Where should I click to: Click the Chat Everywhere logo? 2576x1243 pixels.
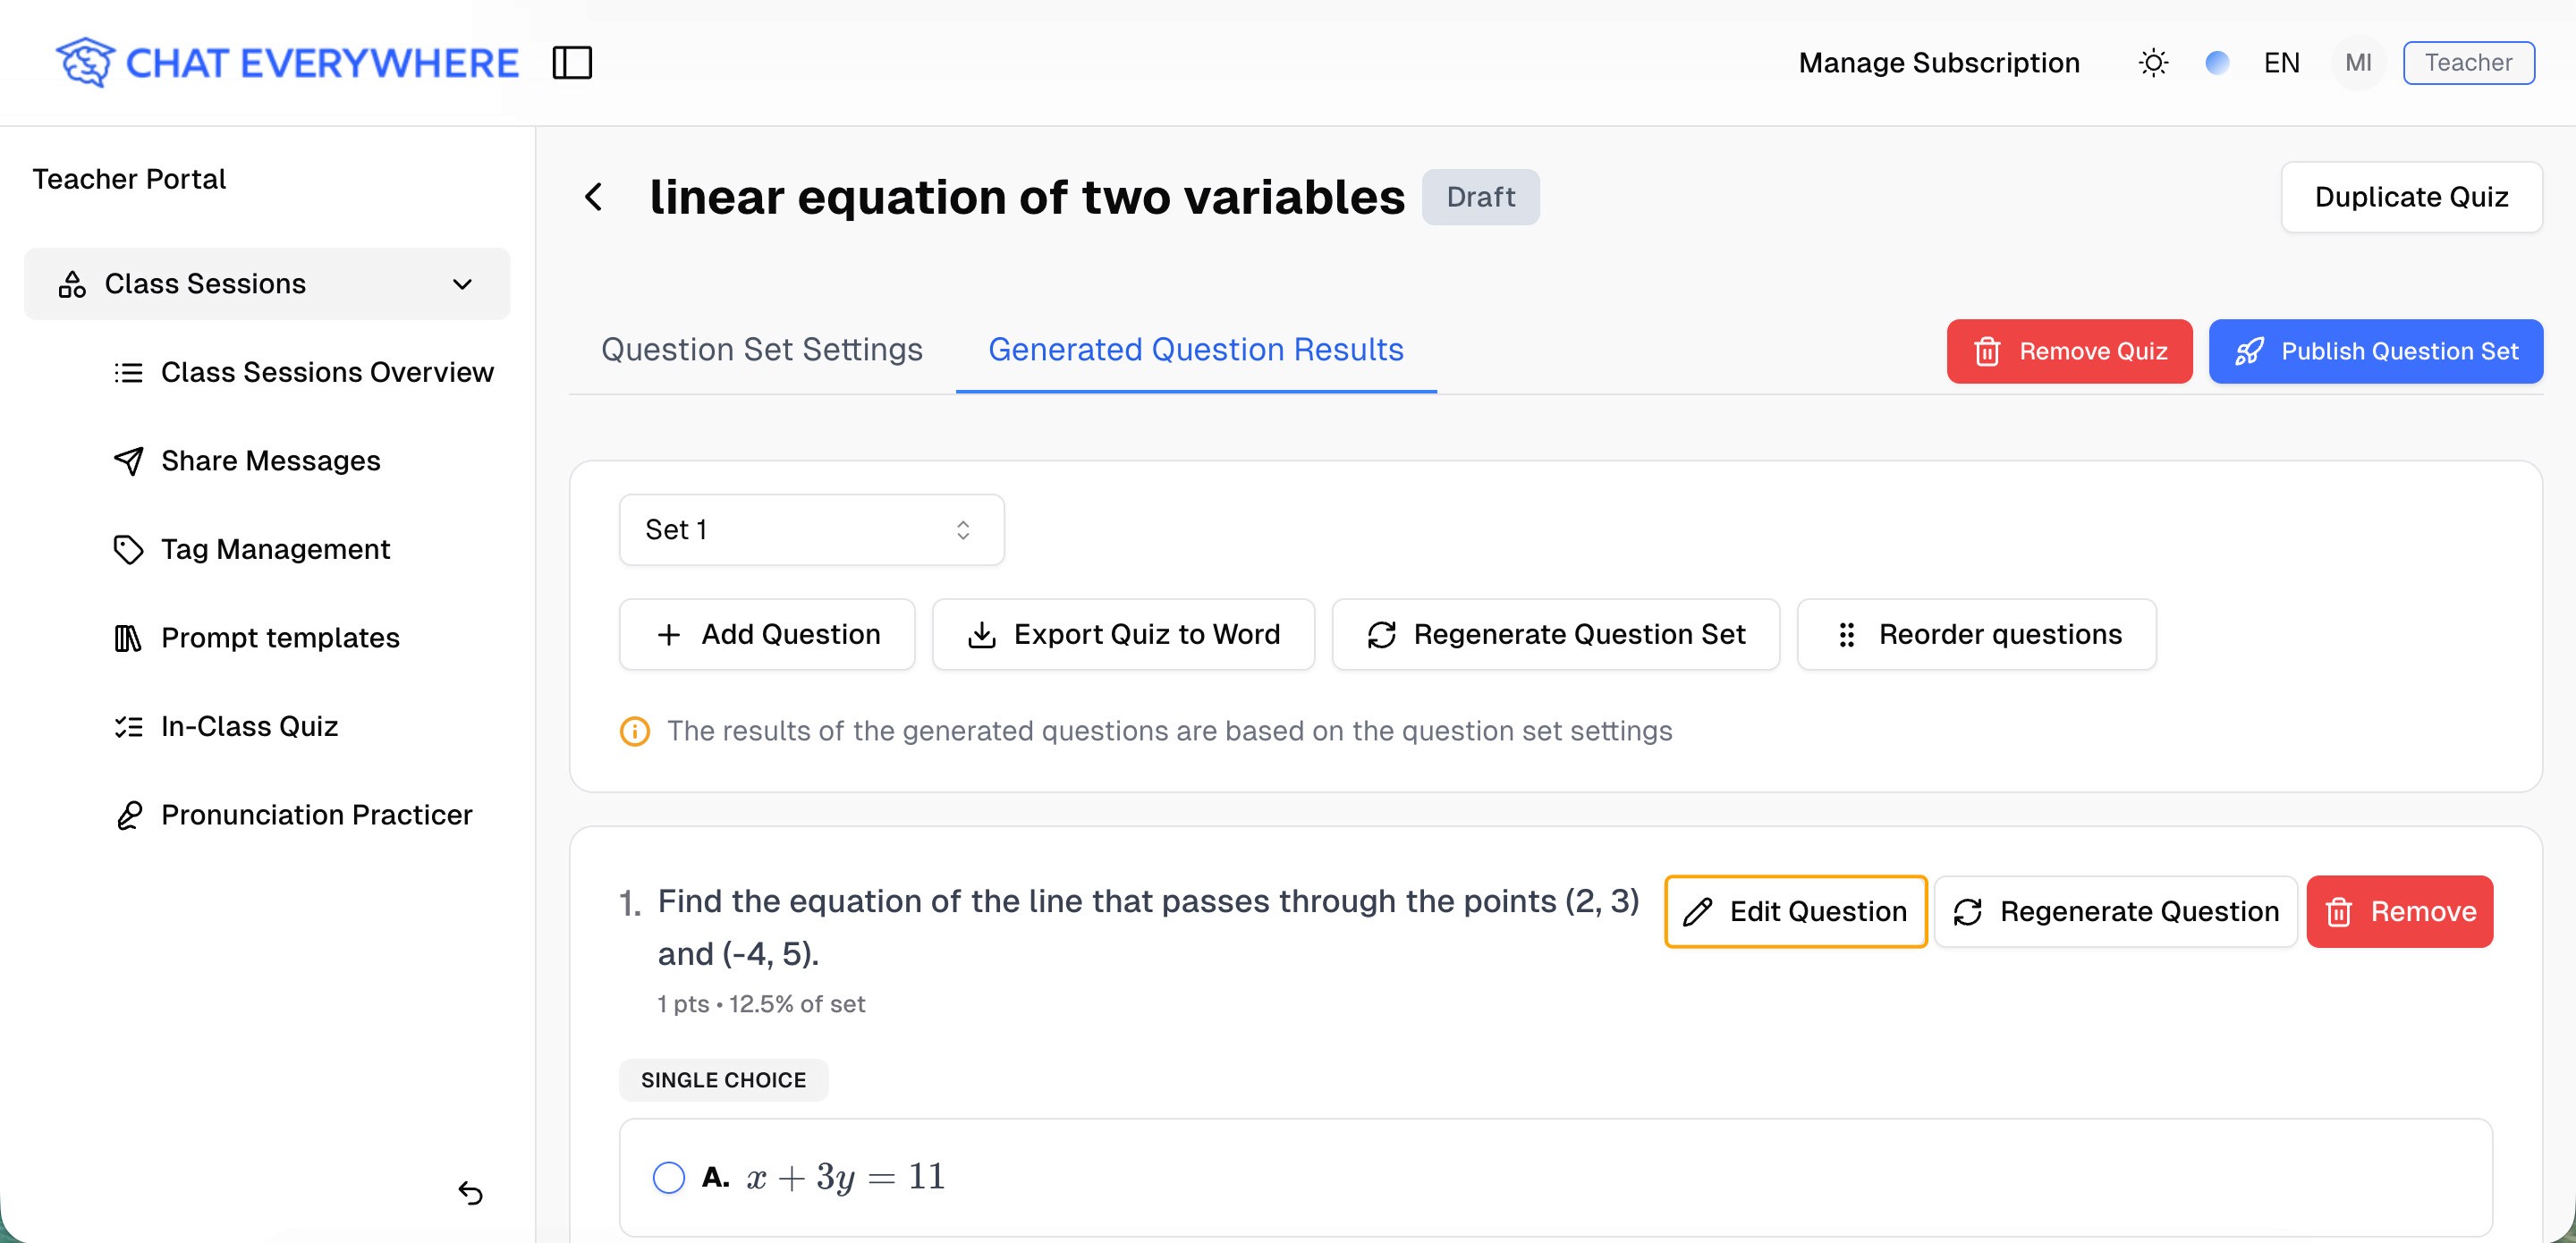(x=287, y=63)
